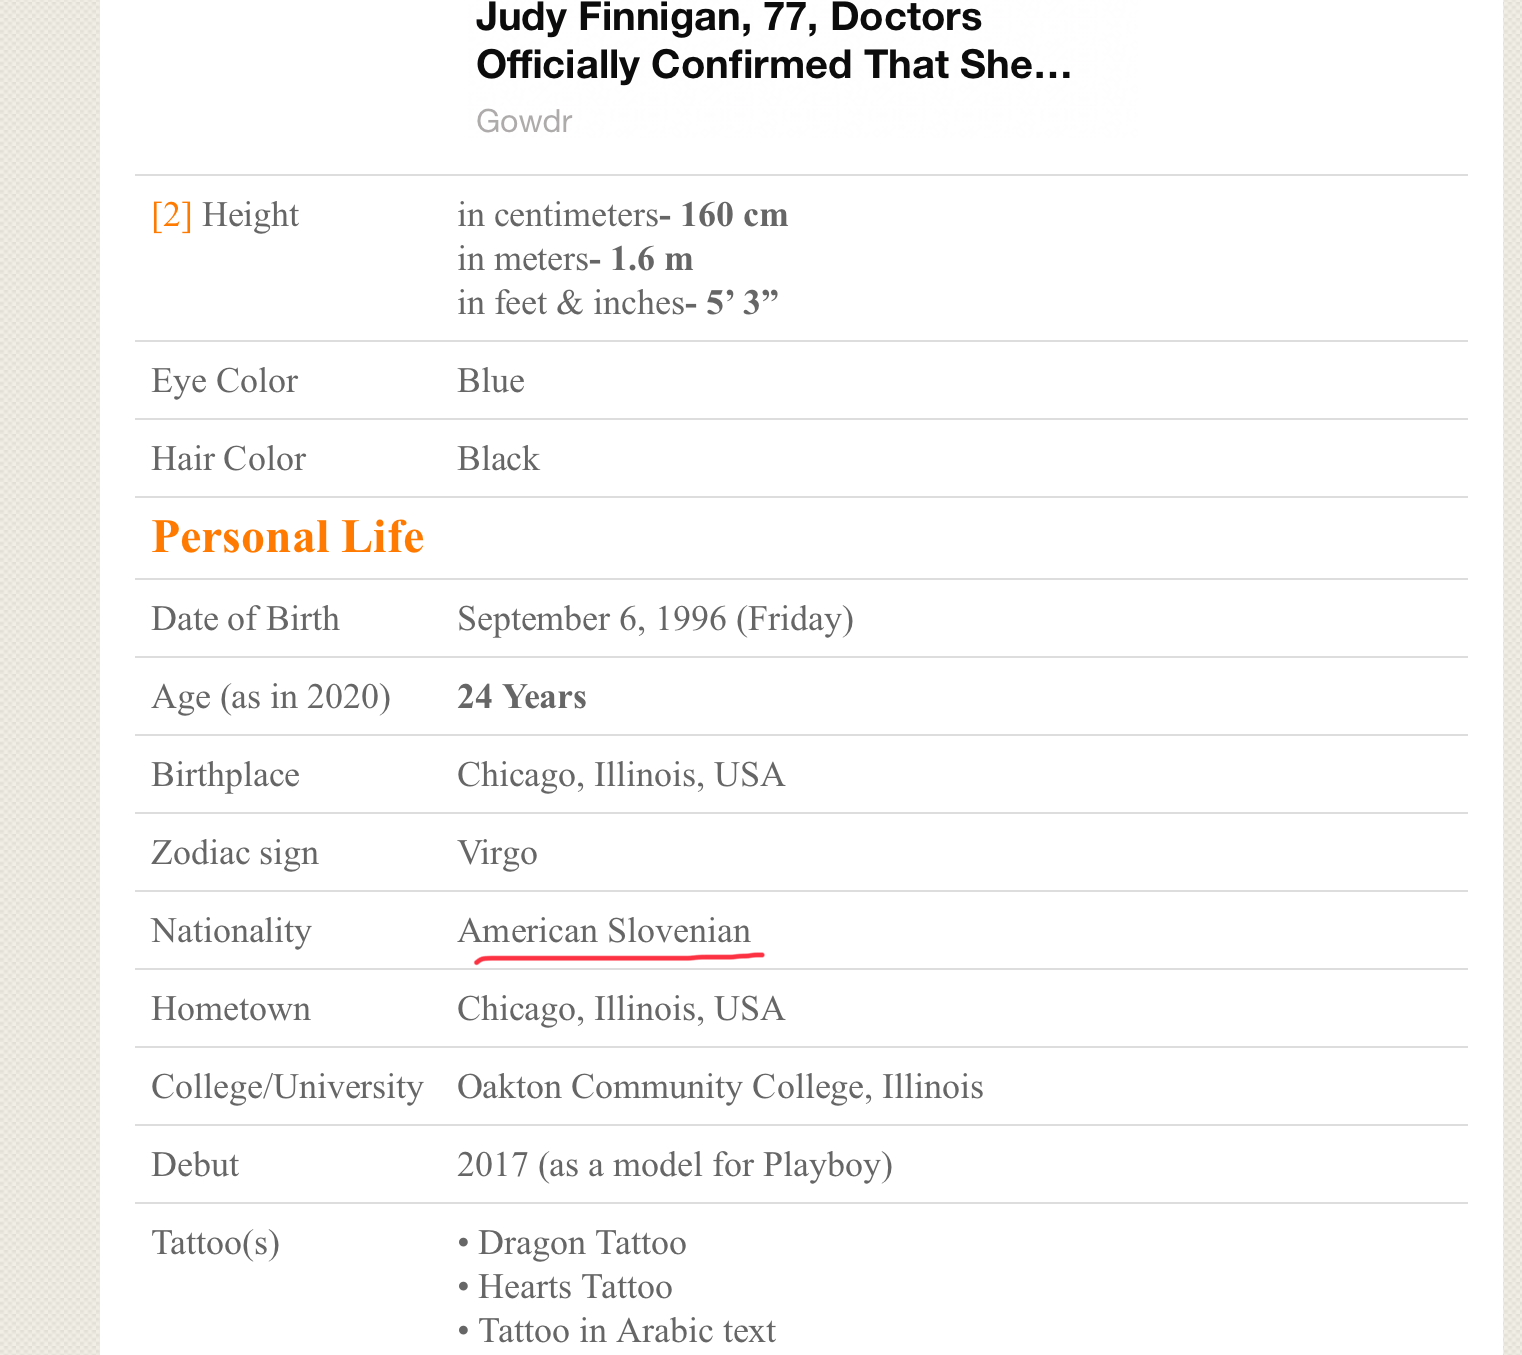Click the Hometown row's Chicago, Illinois value

pos(621,1009)
